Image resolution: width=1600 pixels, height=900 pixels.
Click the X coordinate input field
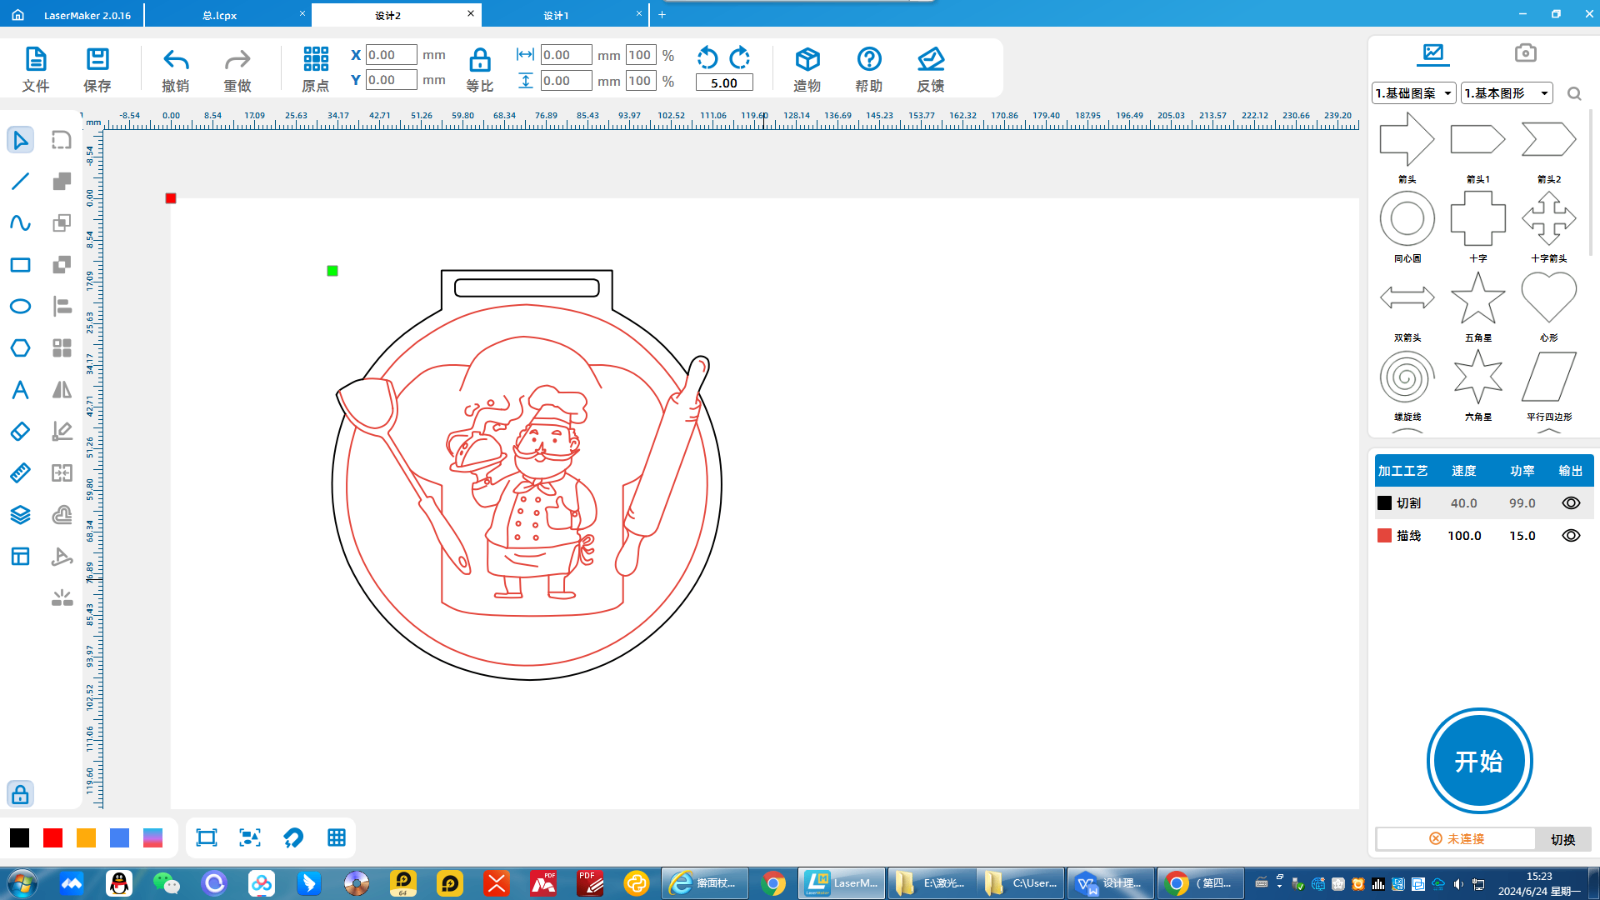pos(390,55)
